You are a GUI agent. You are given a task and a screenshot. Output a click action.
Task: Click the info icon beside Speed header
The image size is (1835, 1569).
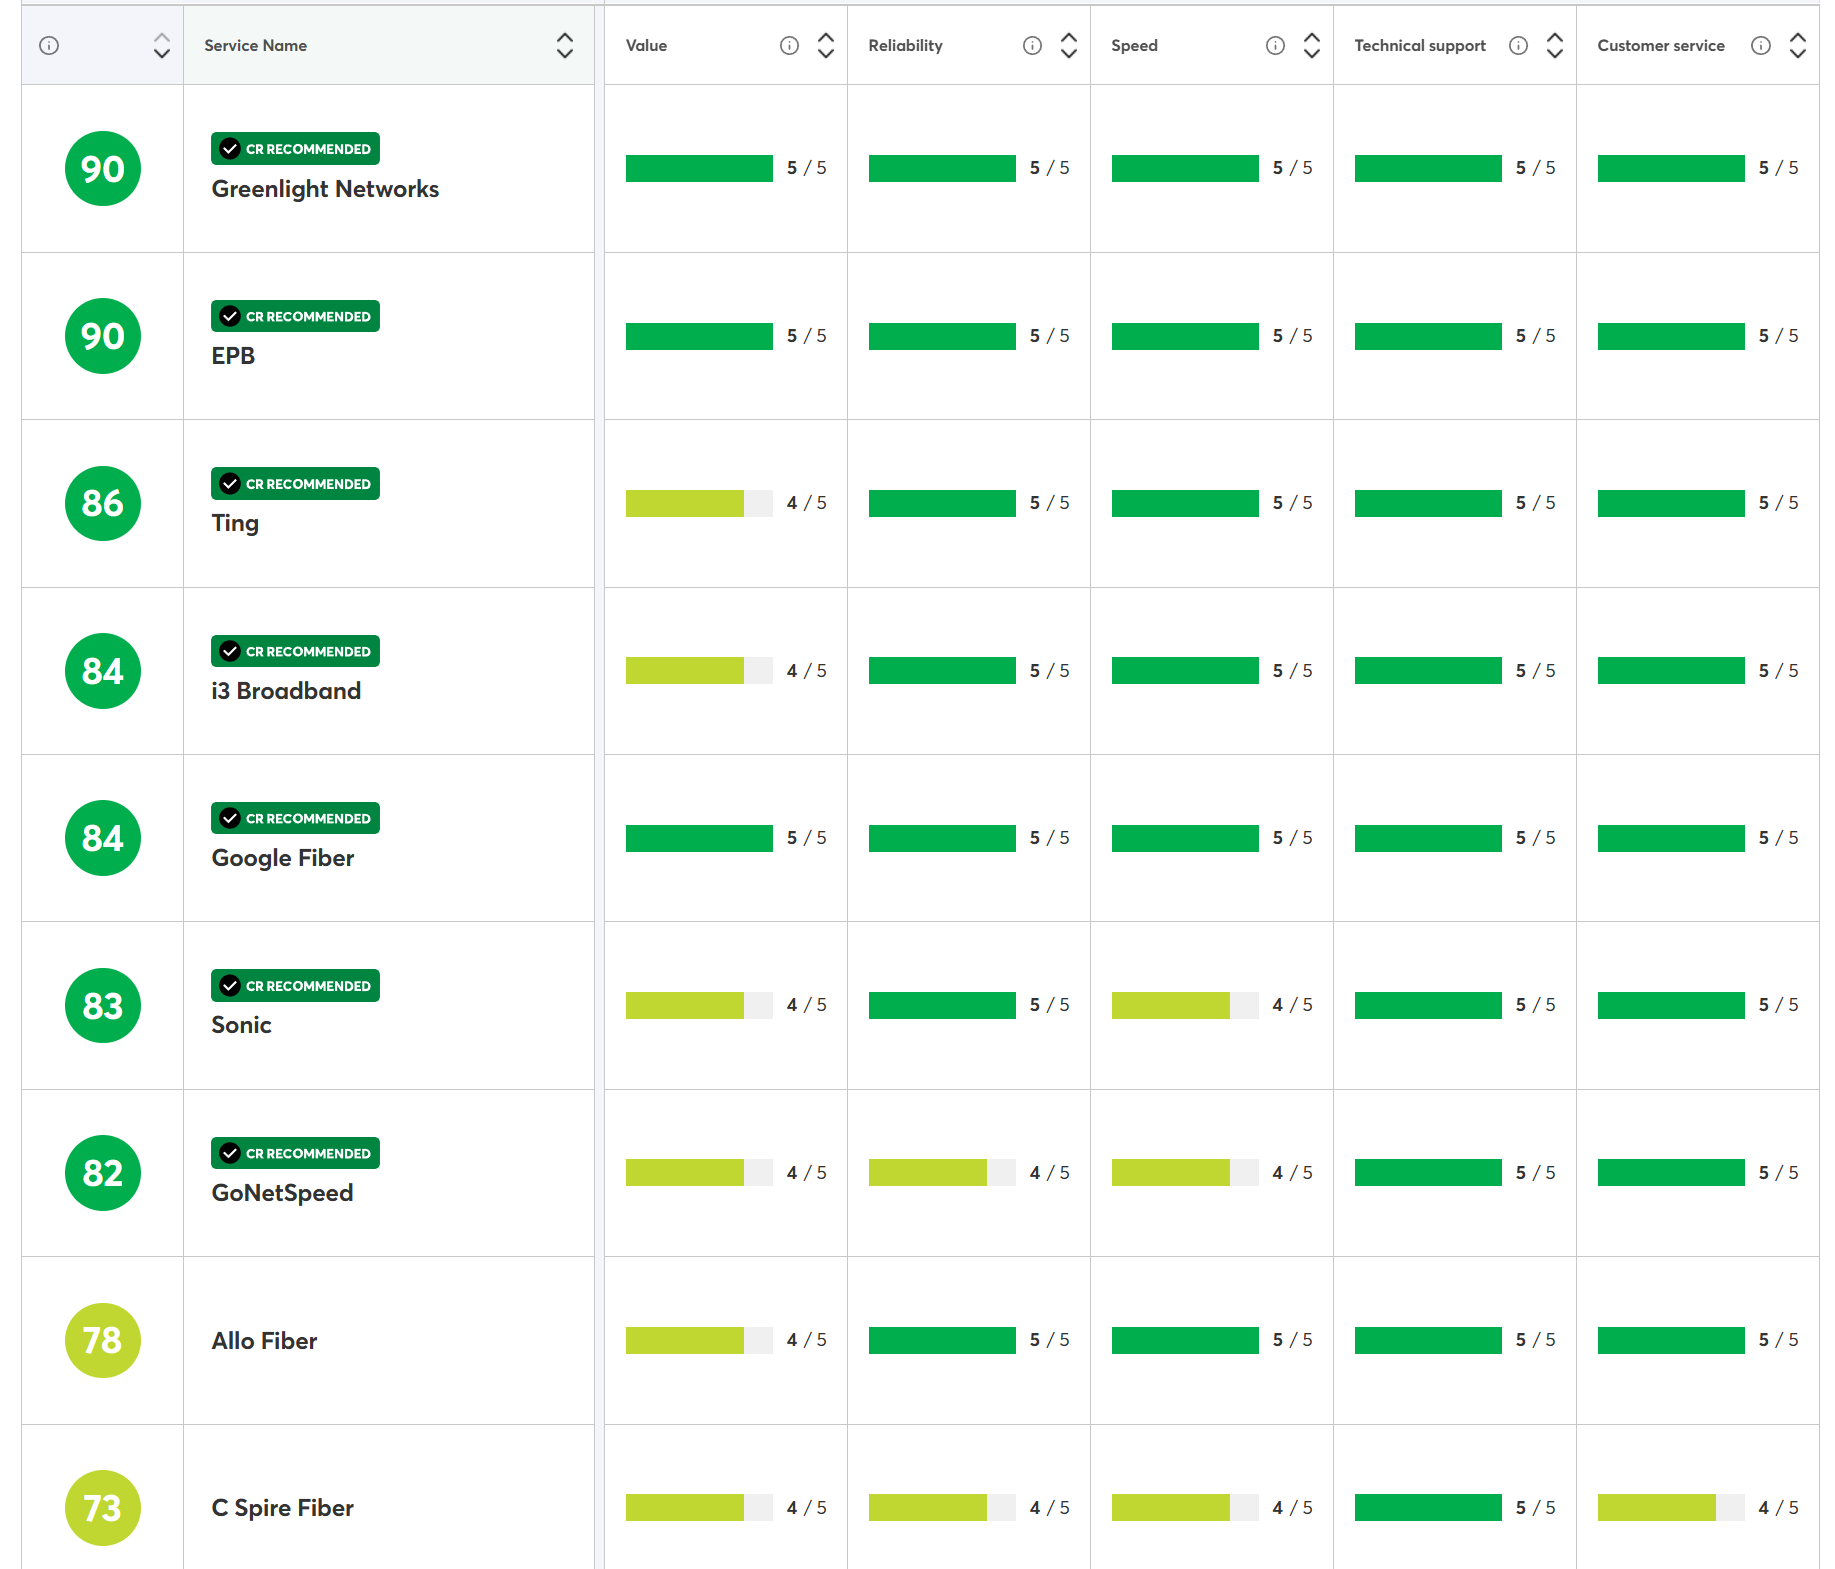coord(1275,46)
